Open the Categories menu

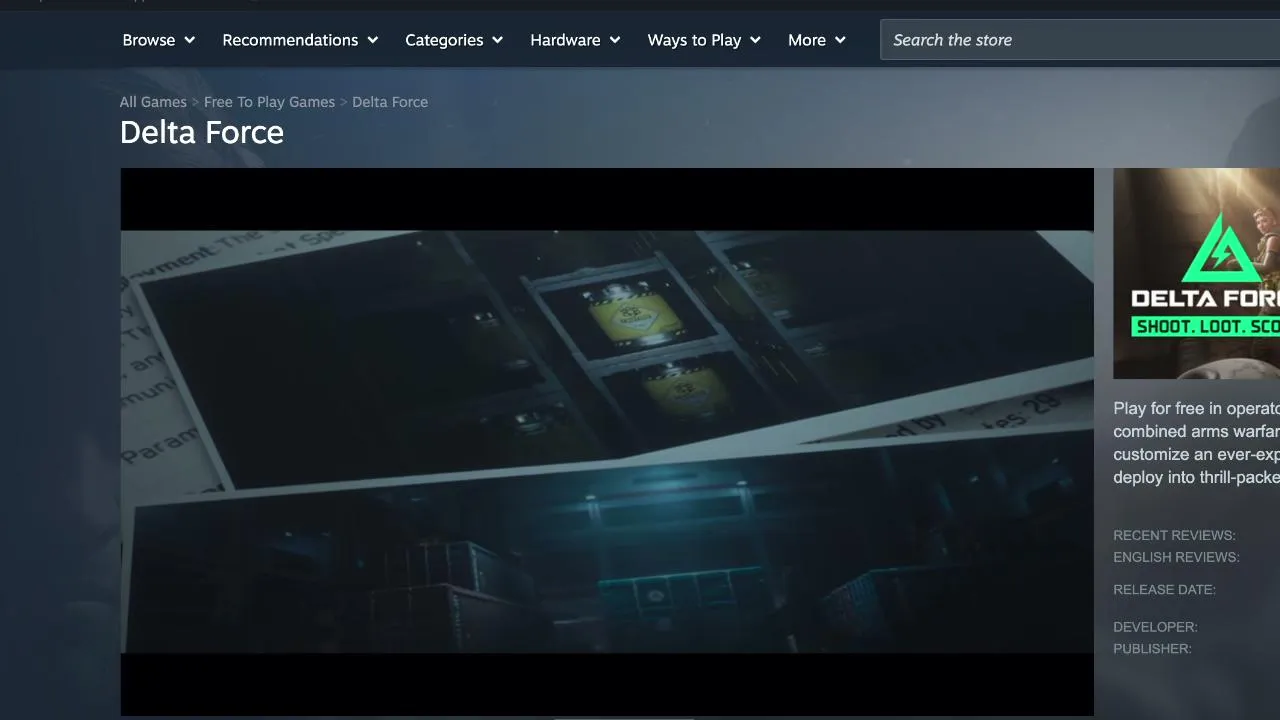coord(453,40)
